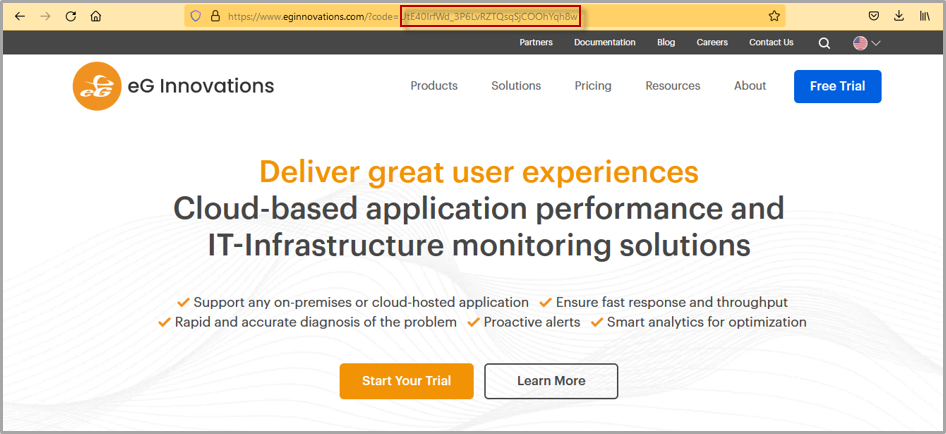Open the Pocket save icon
The image size is (946, 434).
click(x=874, y=17)
